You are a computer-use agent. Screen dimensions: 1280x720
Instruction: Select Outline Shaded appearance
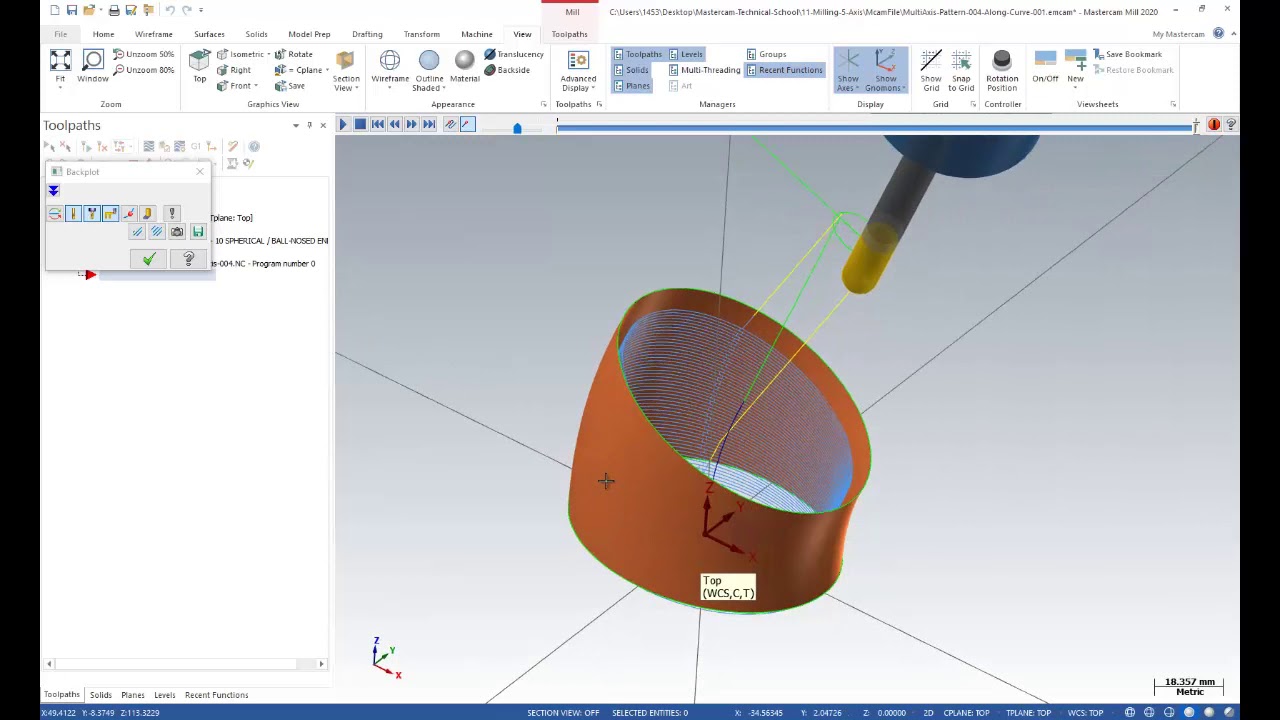click(429, 68)
